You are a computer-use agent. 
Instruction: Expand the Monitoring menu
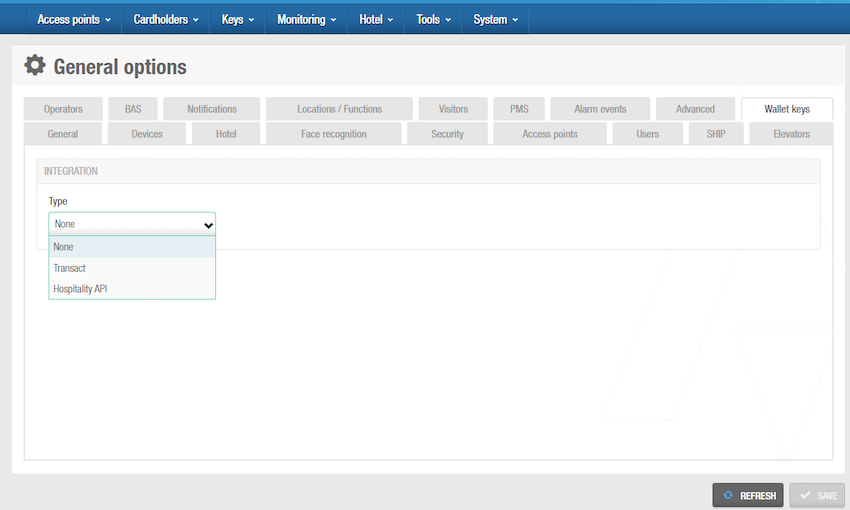coord(306,19)
